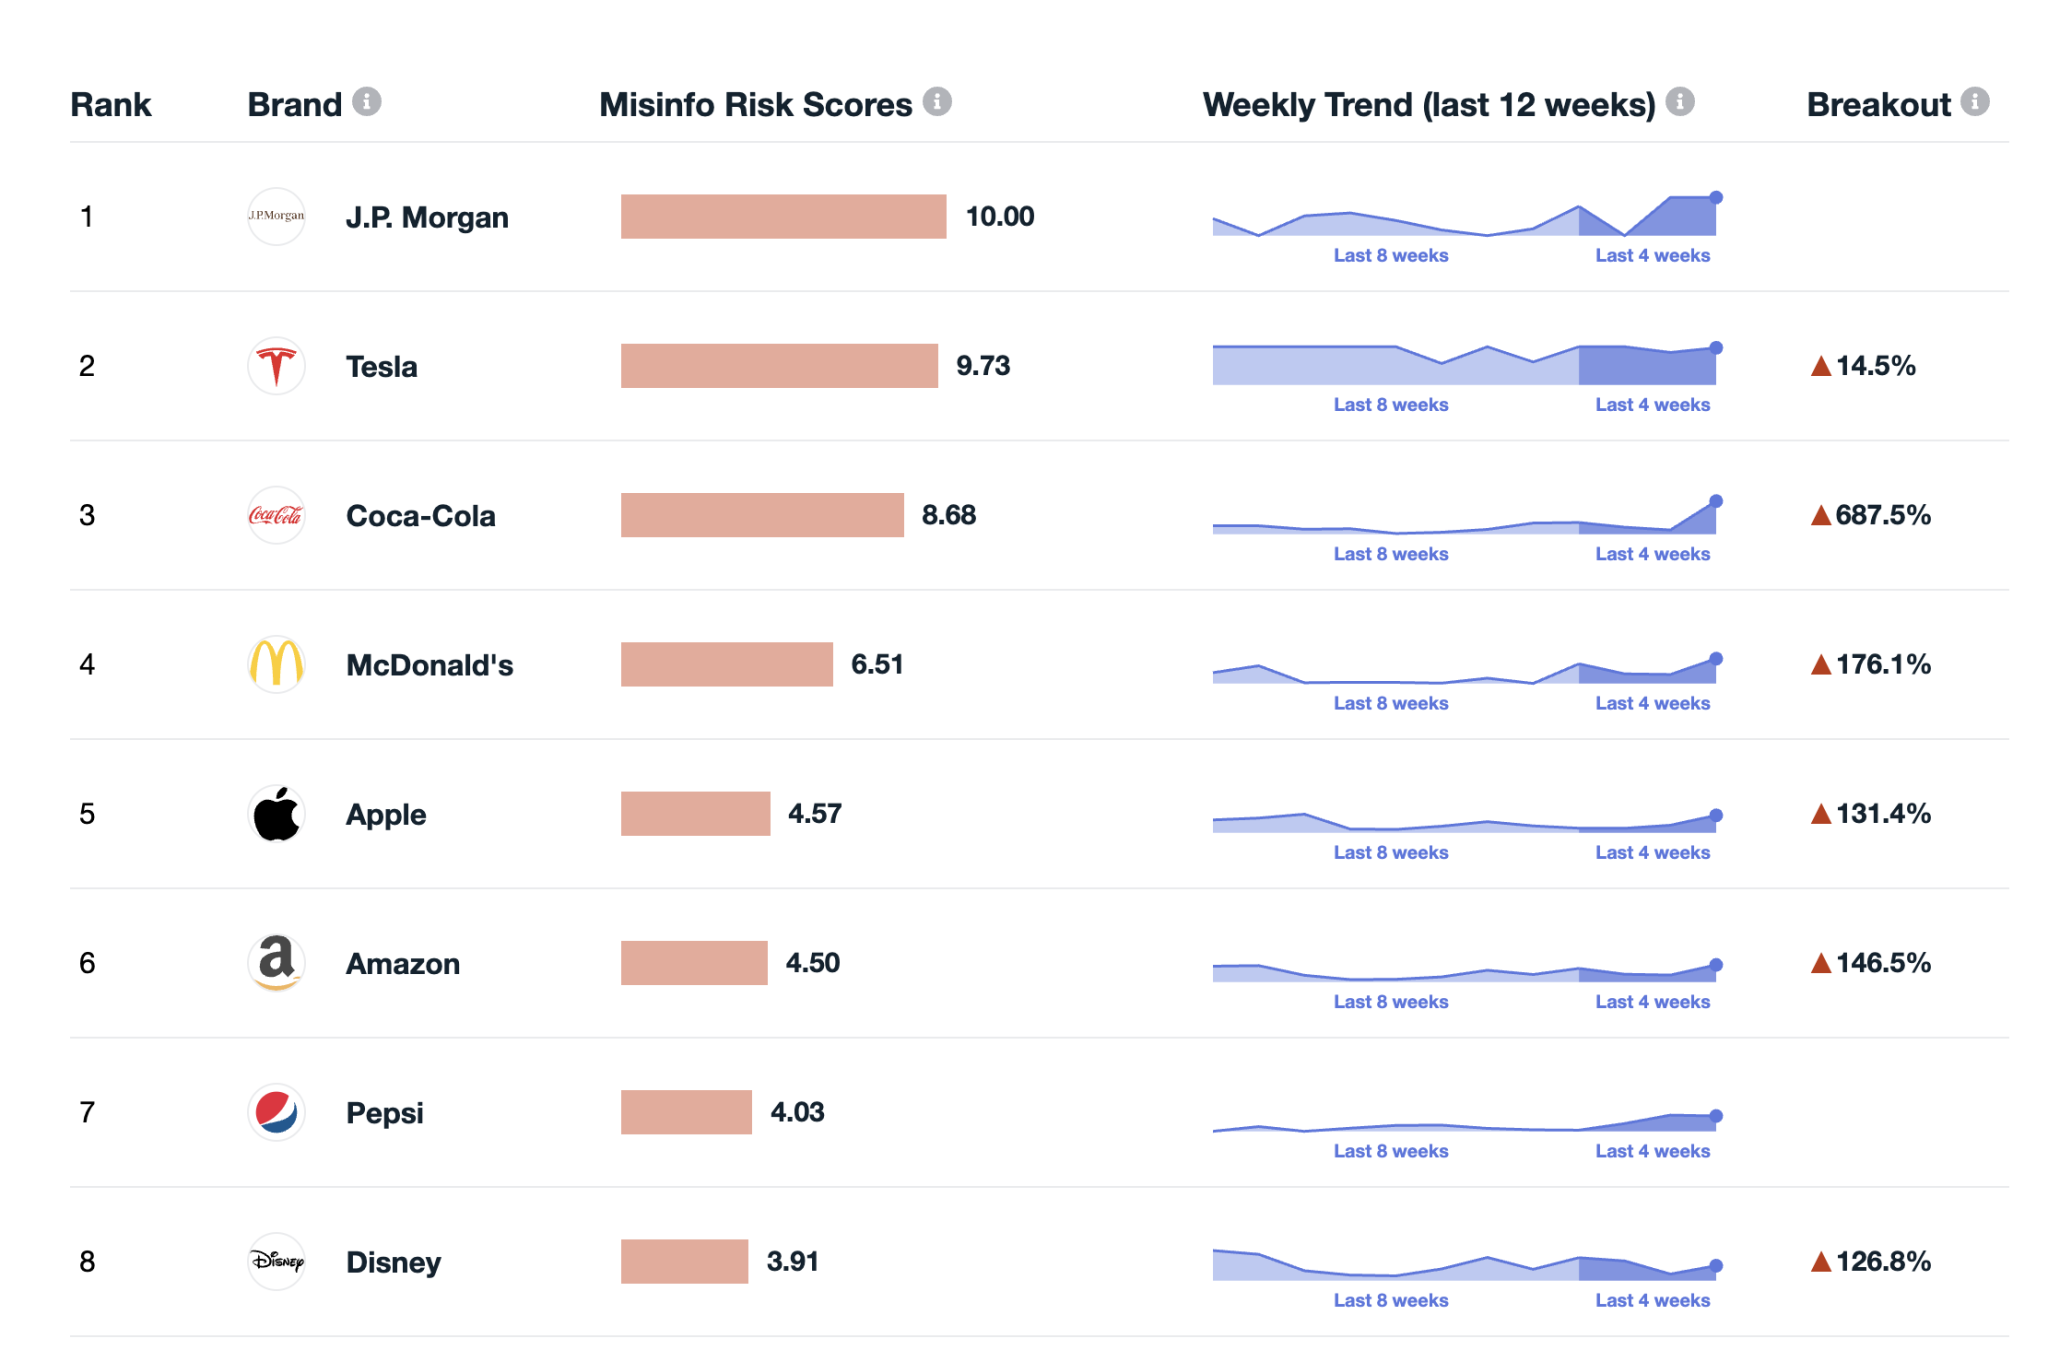Click the Disney brand name
2048x1362 pixels.
pos(393,1262)
